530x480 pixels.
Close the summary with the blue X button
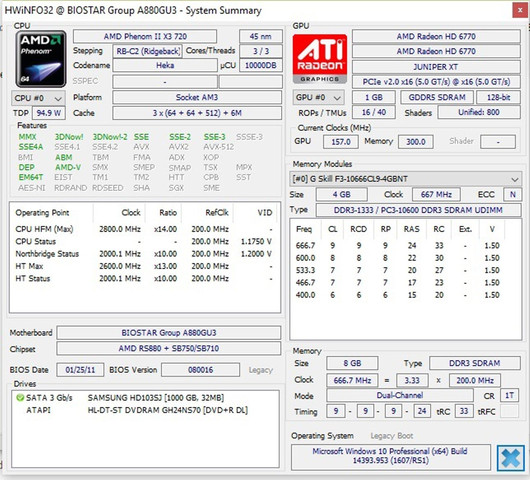pyautogui.click(x=511, y=458)
